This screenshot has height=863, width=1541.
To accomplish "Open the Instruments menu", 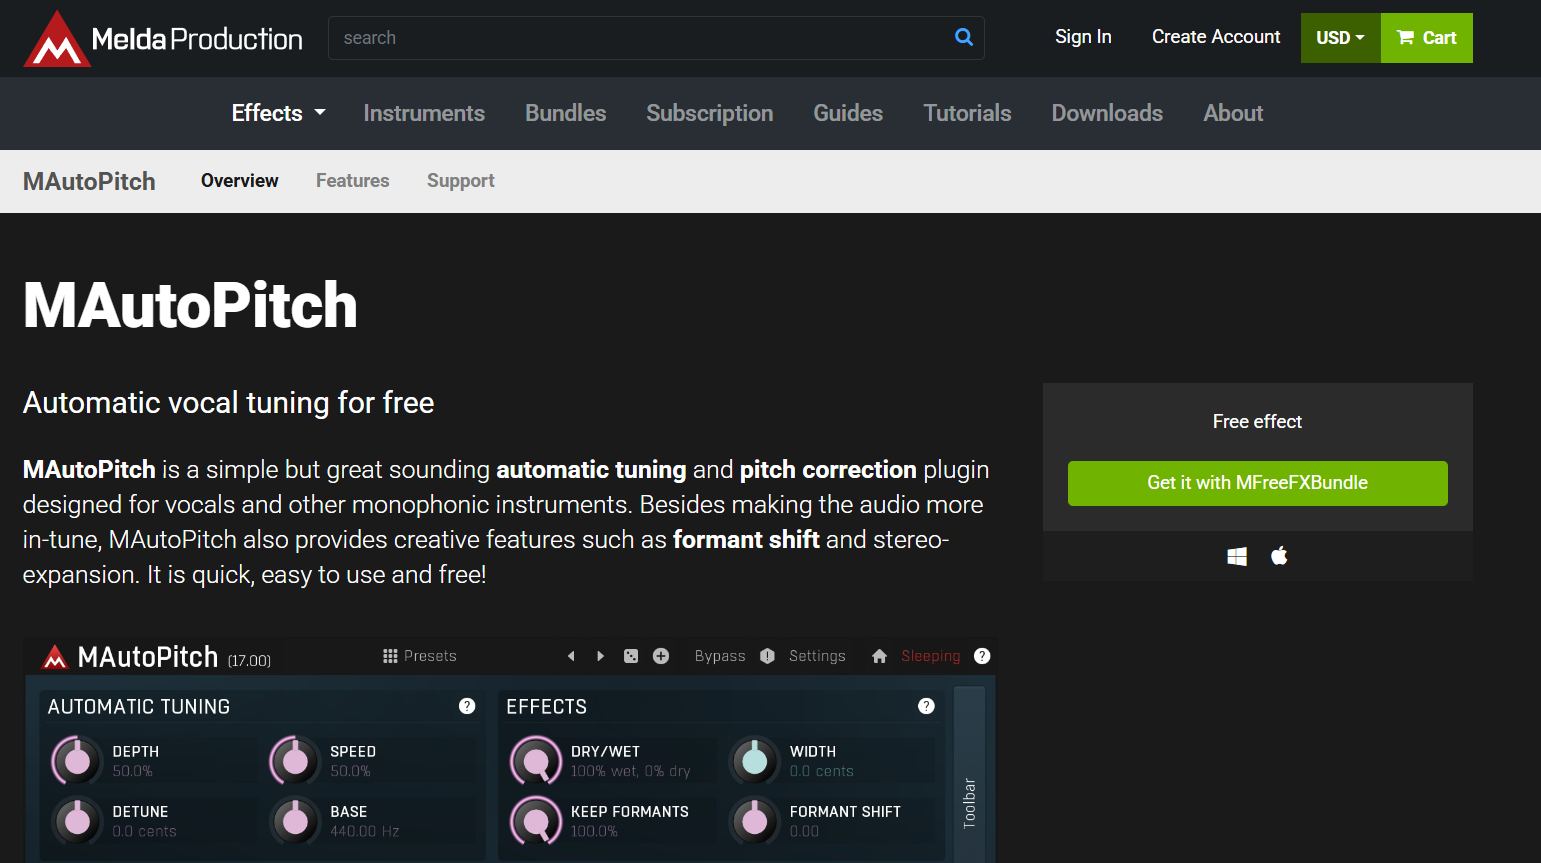I will (424, 113).
